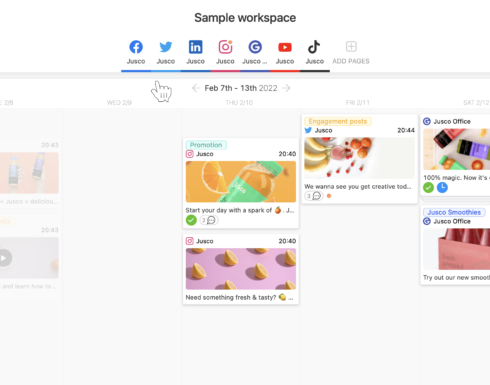
Task: Click green checkmark on 100% magic post
Action: [x=428, y=188]
